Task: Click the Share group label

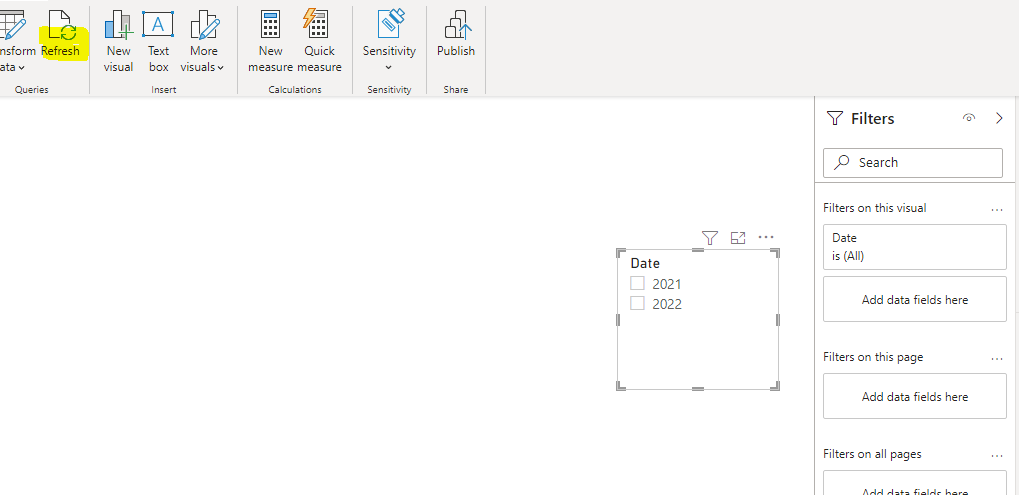Action: [456, 90]
